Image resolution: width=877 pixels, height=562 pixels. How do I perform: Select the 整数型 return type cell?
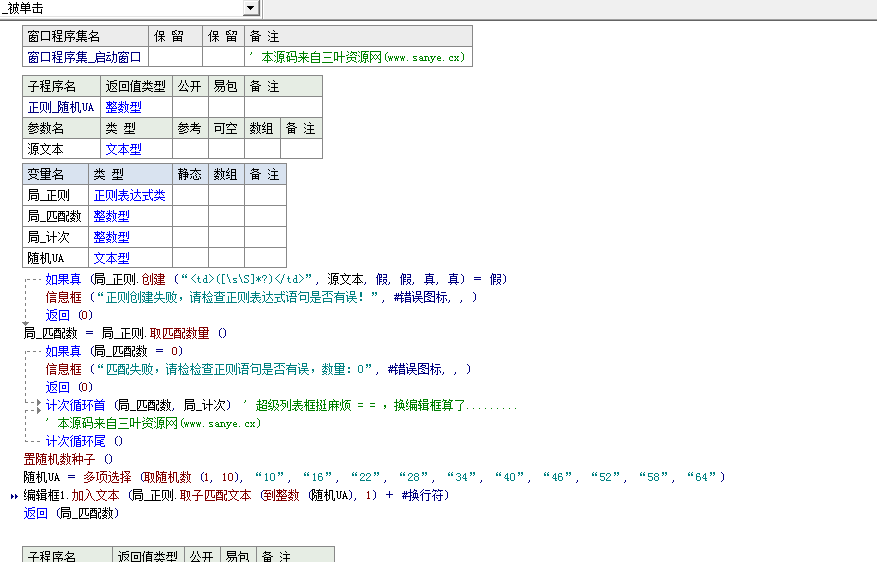pyautogui.click(x=123, y=107)
